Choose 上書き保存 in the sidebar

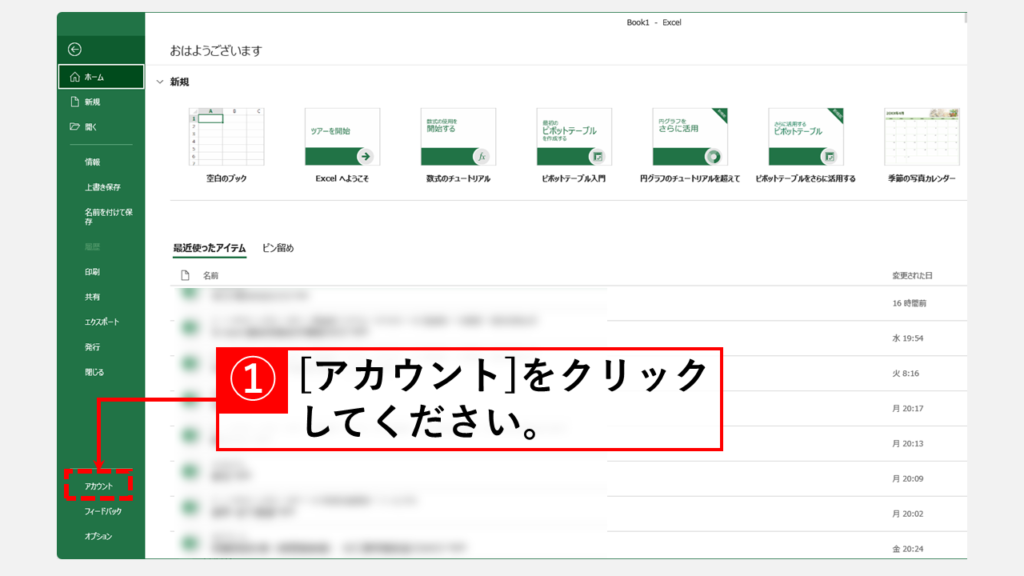tap(103, 187)
